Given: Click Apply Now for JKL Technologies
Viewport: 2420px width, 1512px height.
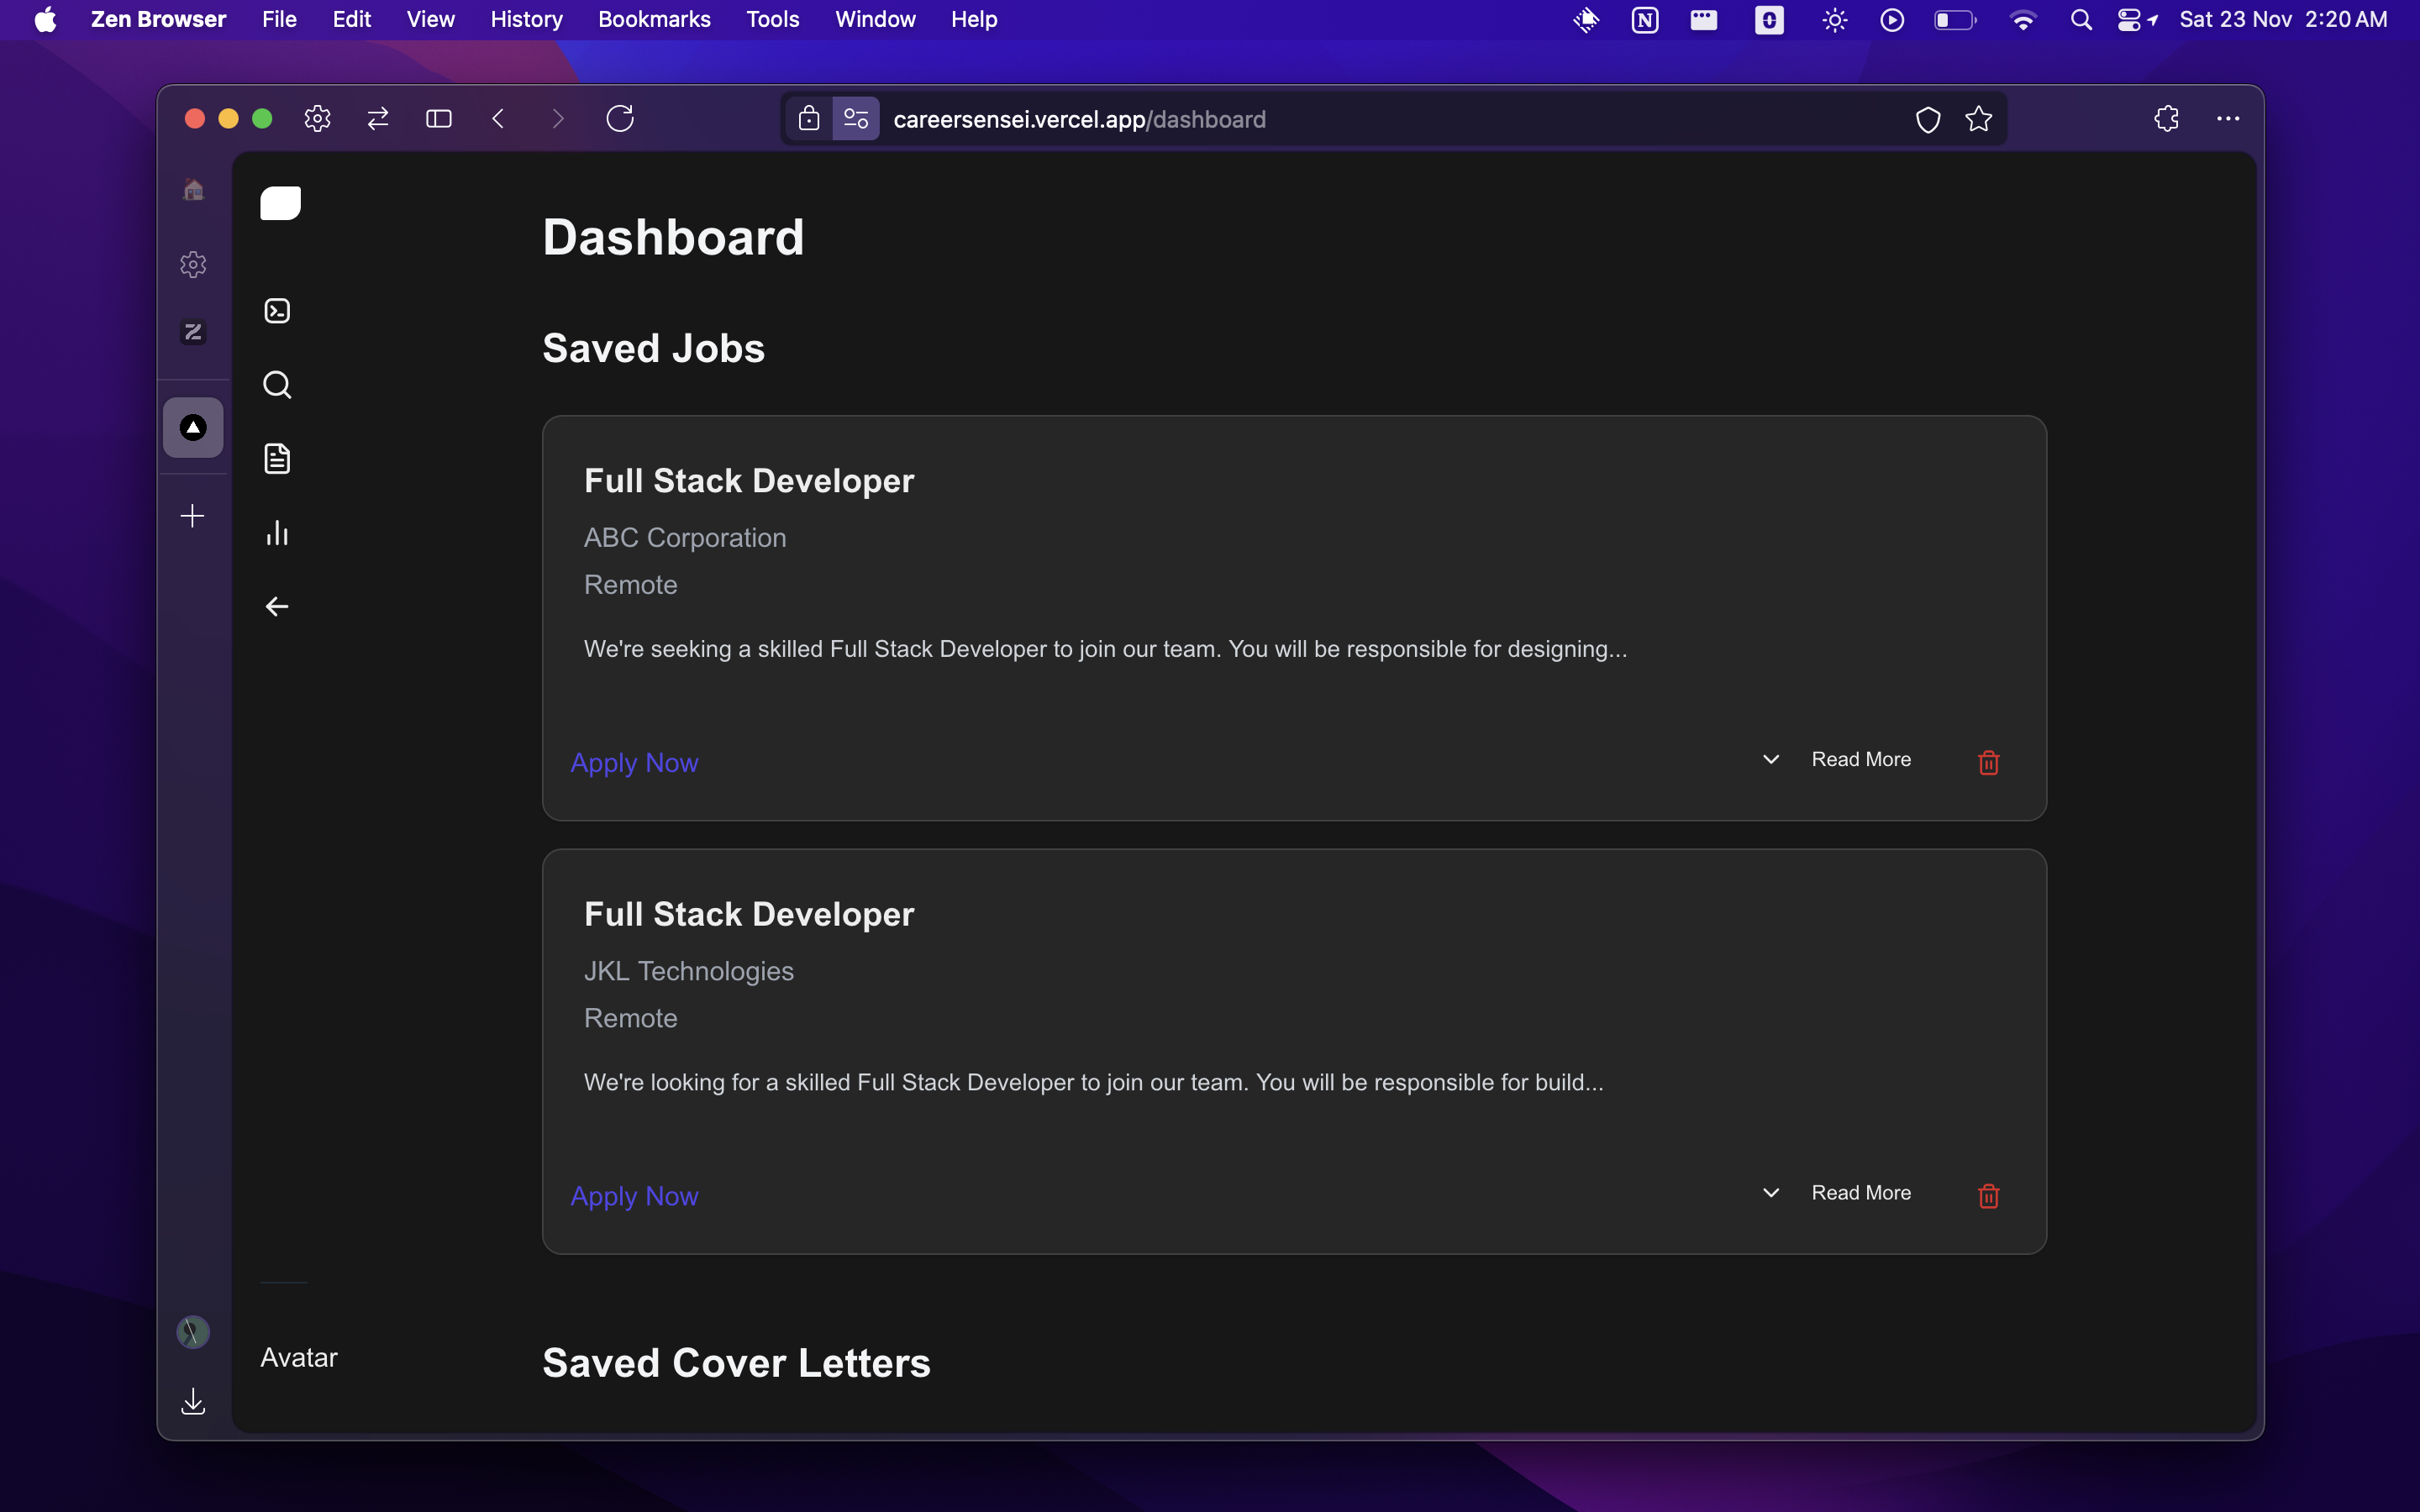Looking at the screenshot, I should (634, 1195).
